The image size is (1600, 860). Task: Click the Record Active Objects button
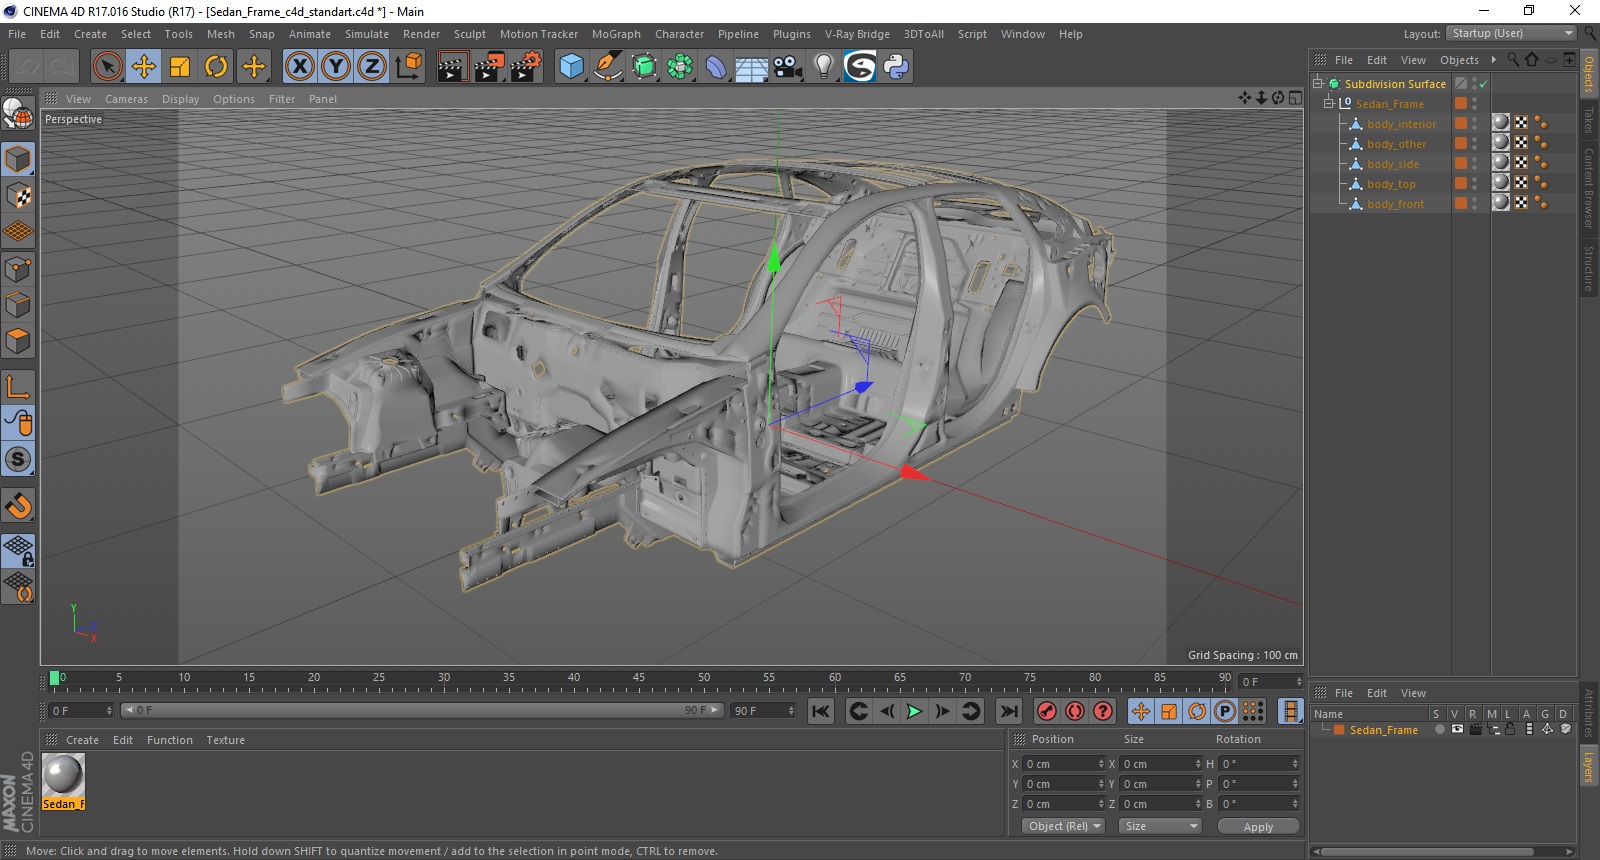pyautogui.click(x=1047, y=711)
